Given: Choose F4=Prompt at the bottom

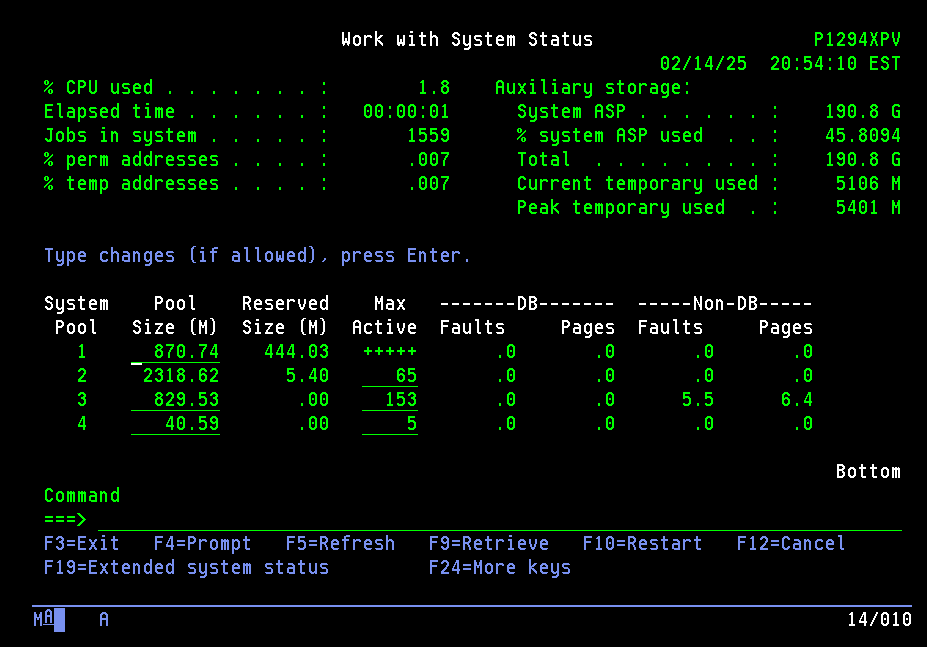Looking at the screenshot, I should pos(203,544).
